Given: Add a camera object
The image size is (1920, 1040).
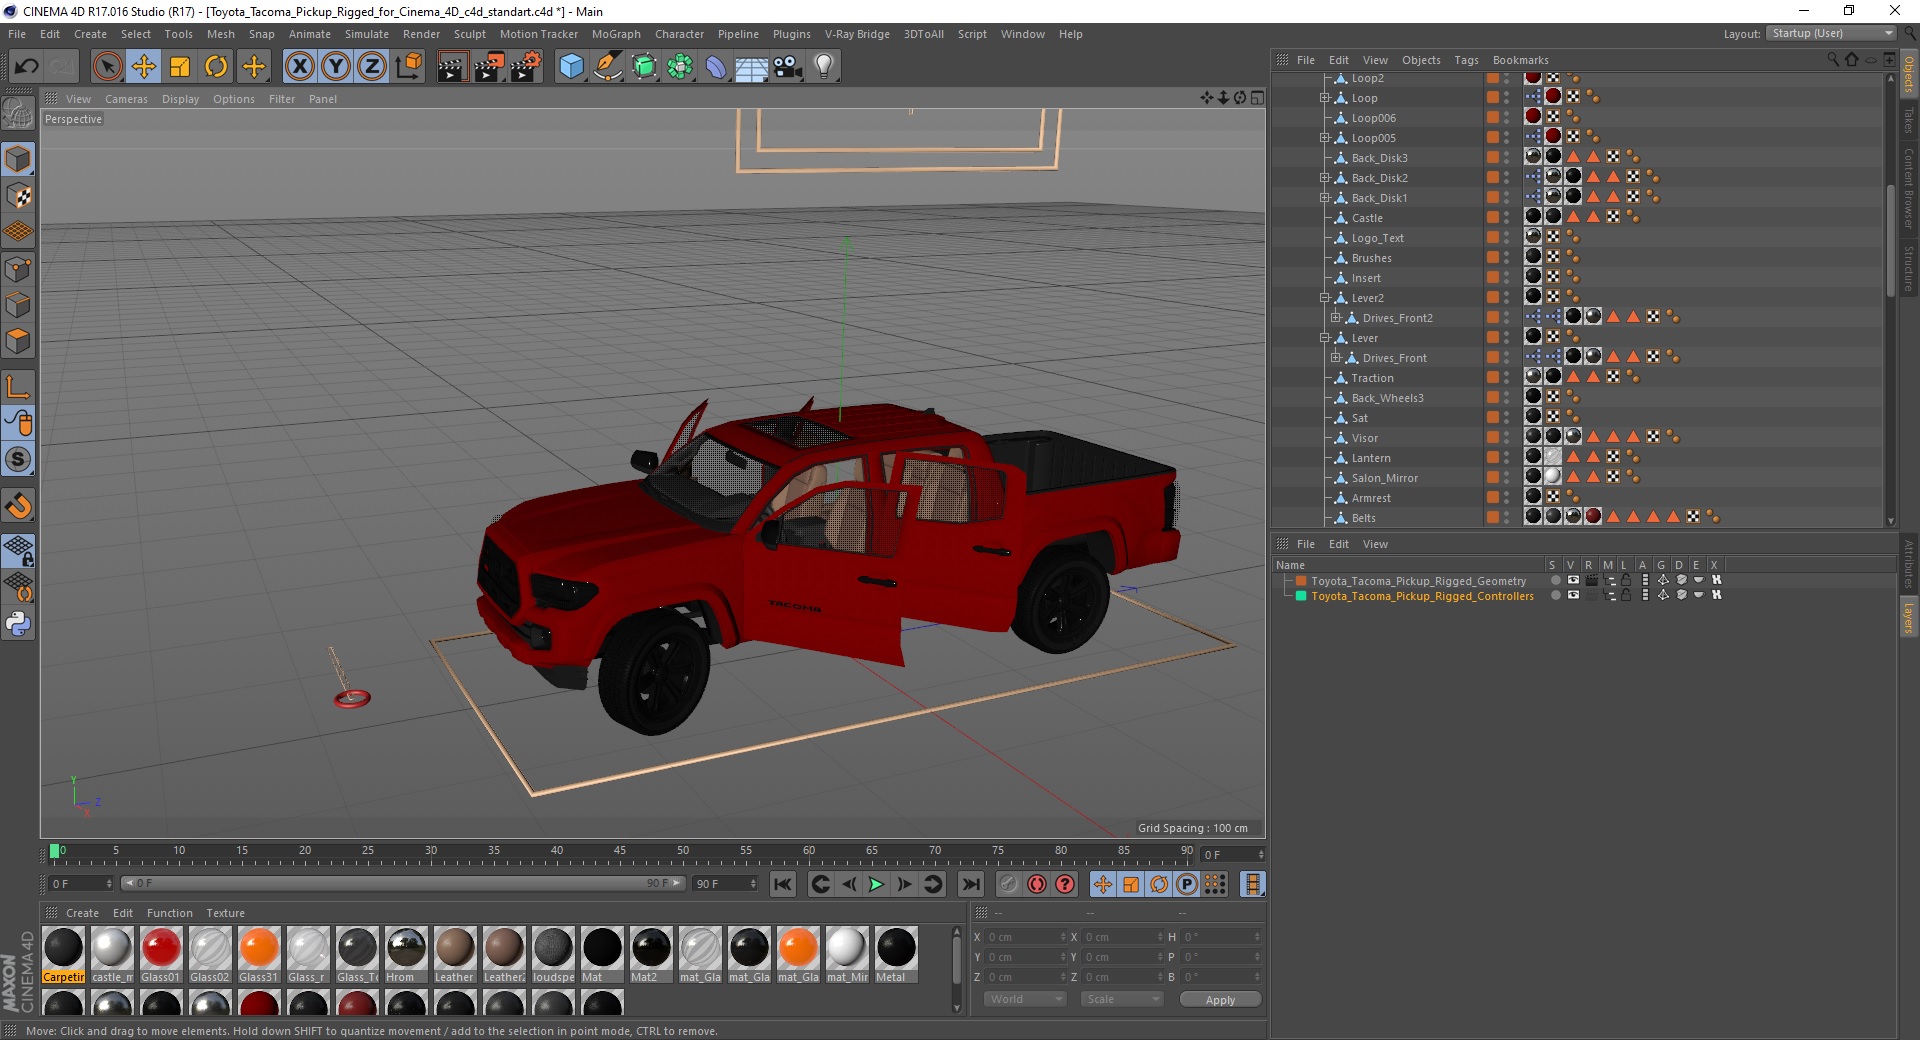Looking at the screenshot, I should pyautogui.click(x=788, y=67).
